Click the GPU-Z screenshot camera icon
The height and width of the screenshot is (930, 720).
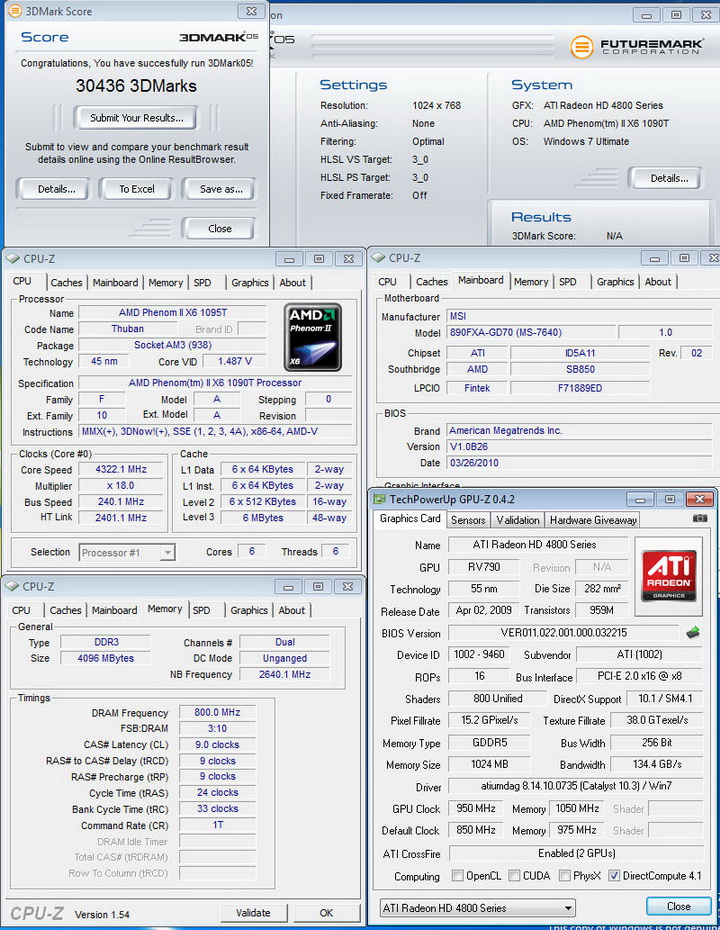click(700, 518)
